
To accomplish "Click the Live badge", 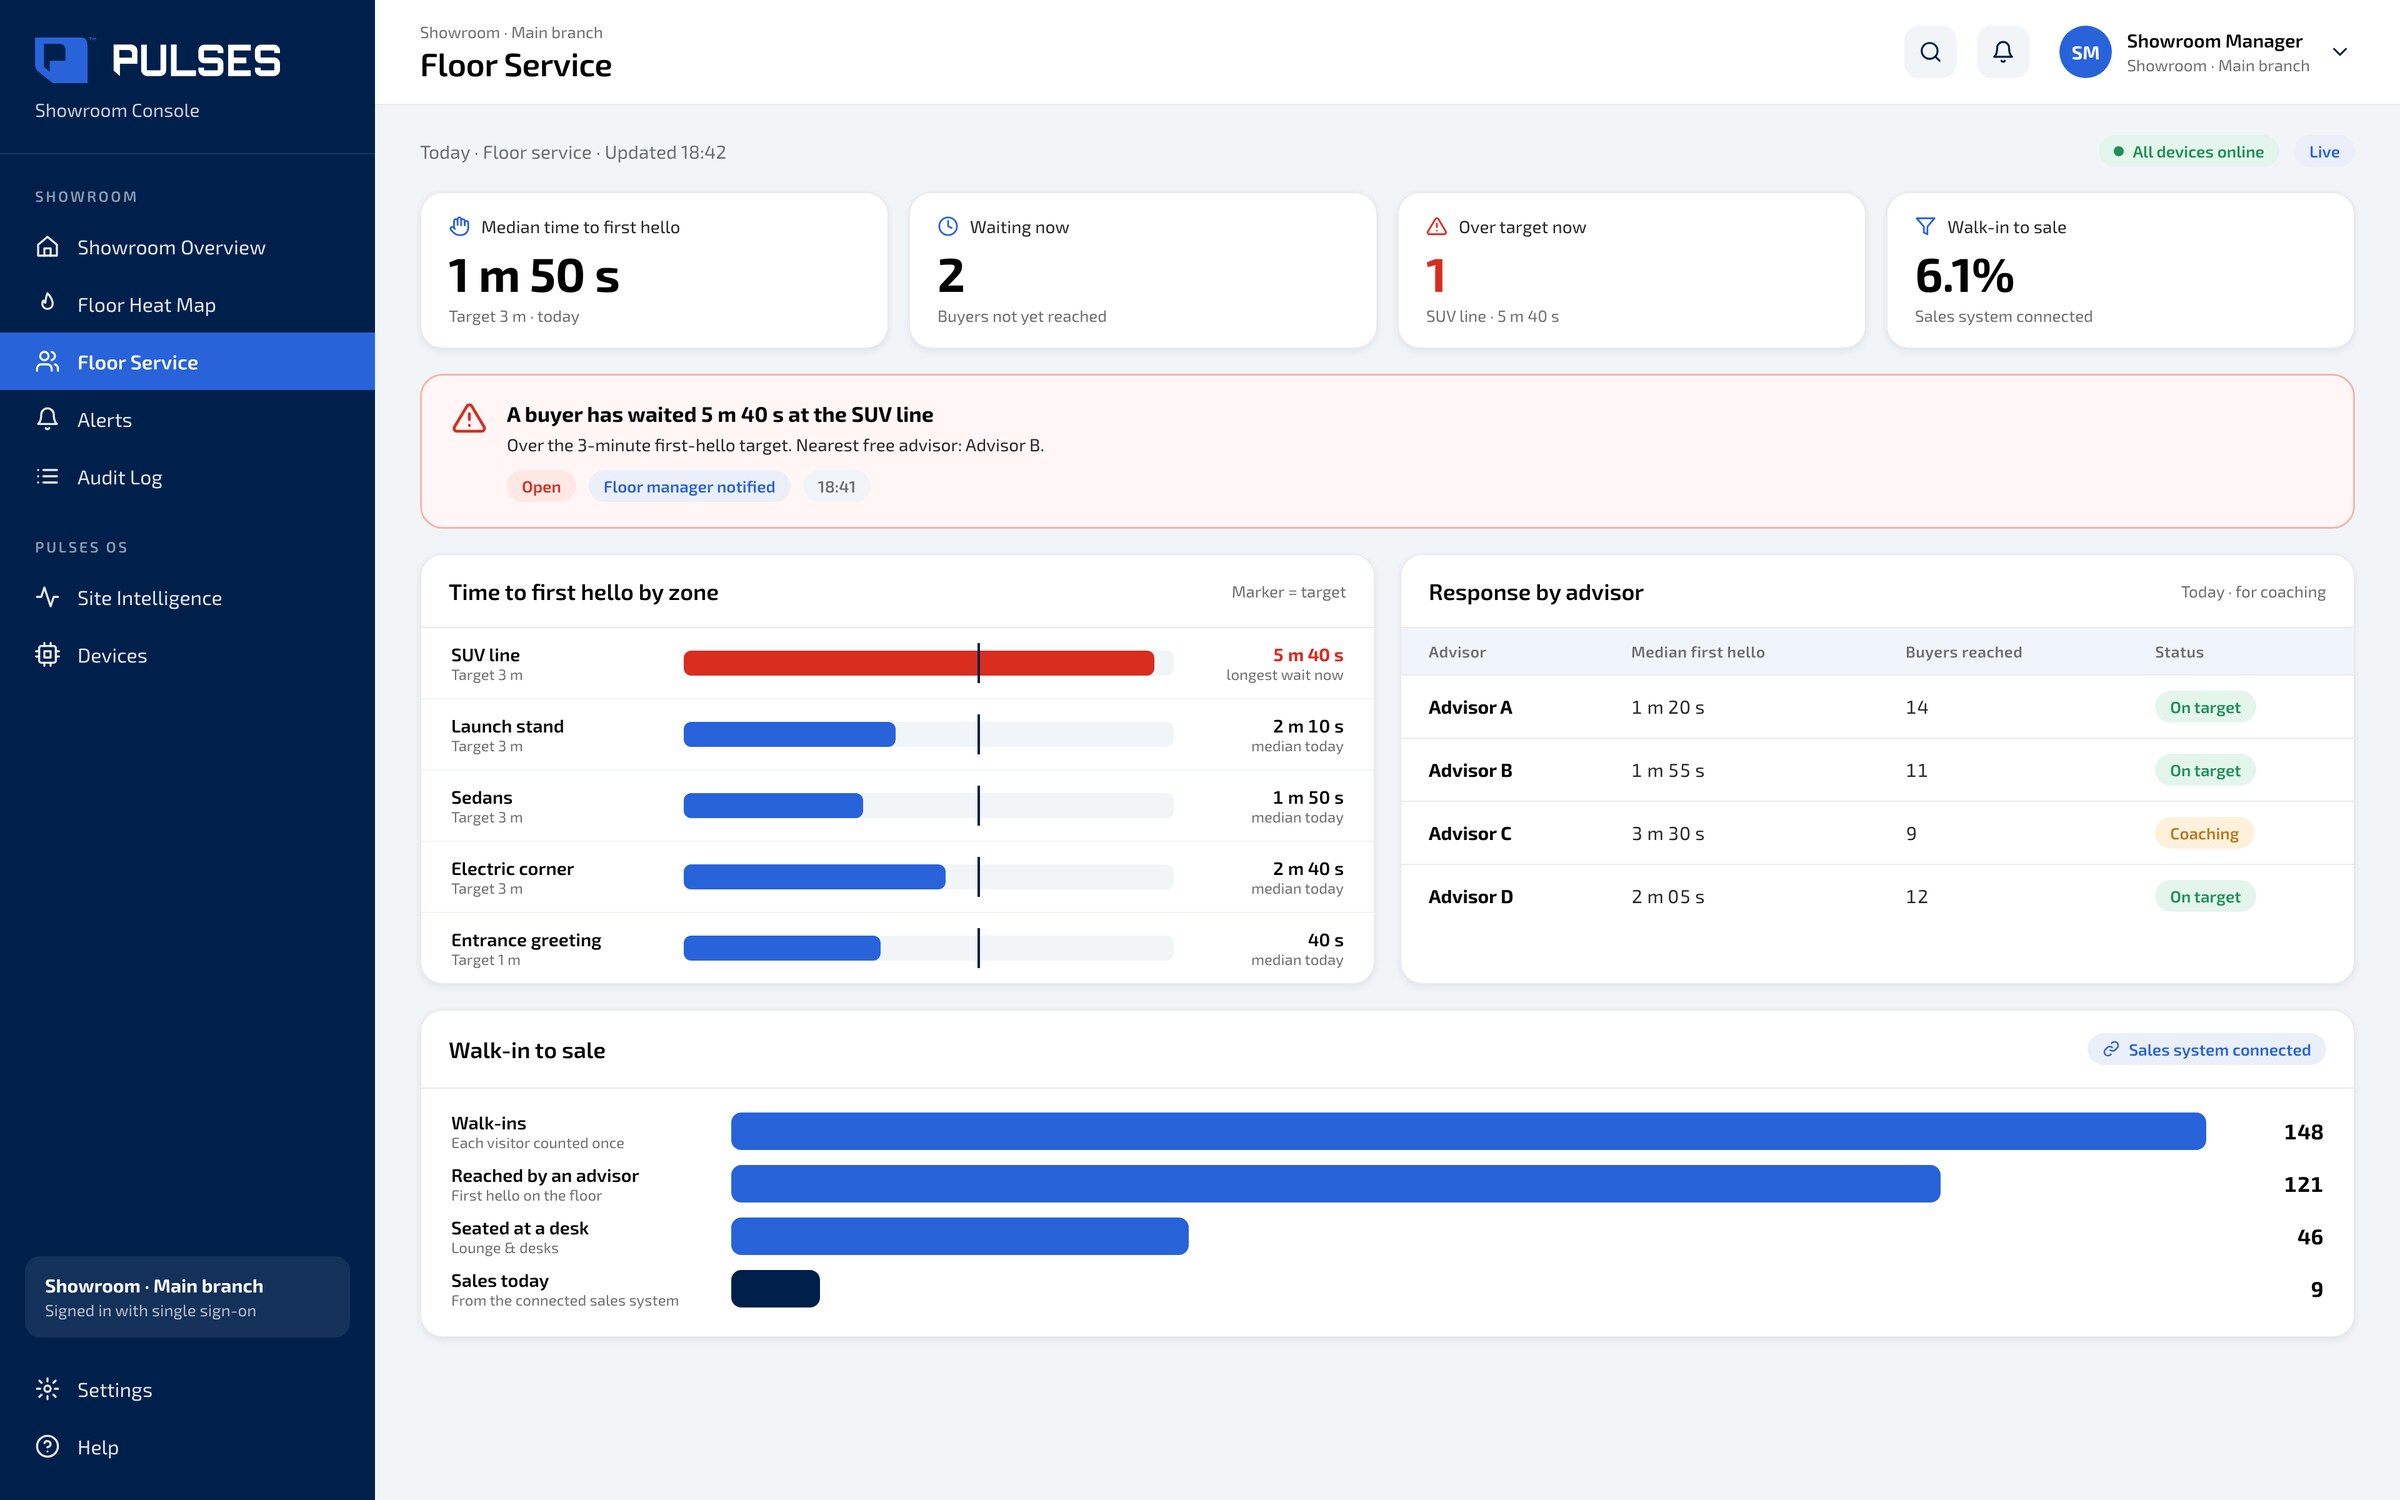I will [2324, 152].
